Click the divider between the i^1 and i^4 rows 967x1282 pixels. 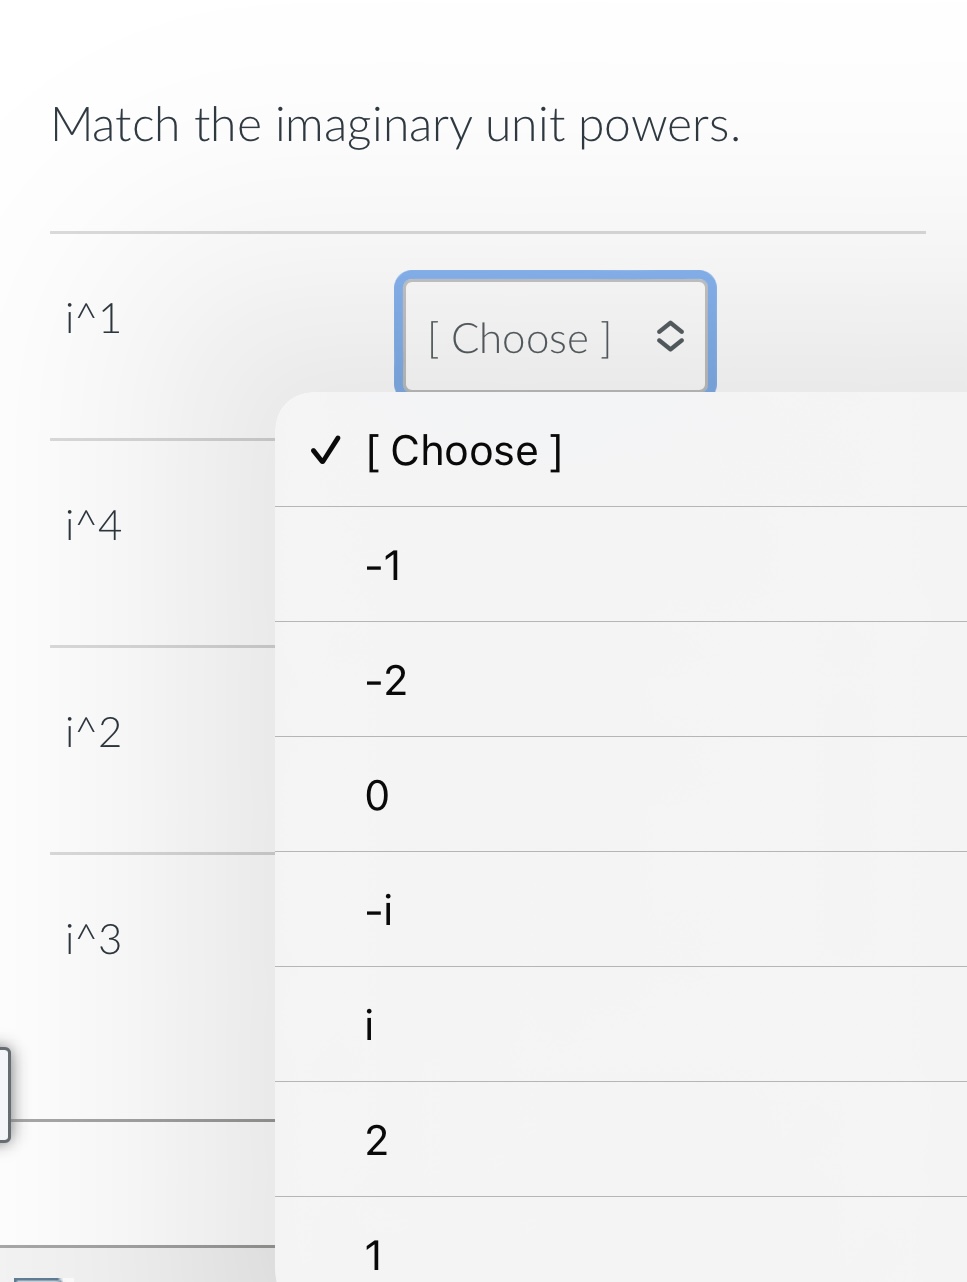click(x=162, y=438)
